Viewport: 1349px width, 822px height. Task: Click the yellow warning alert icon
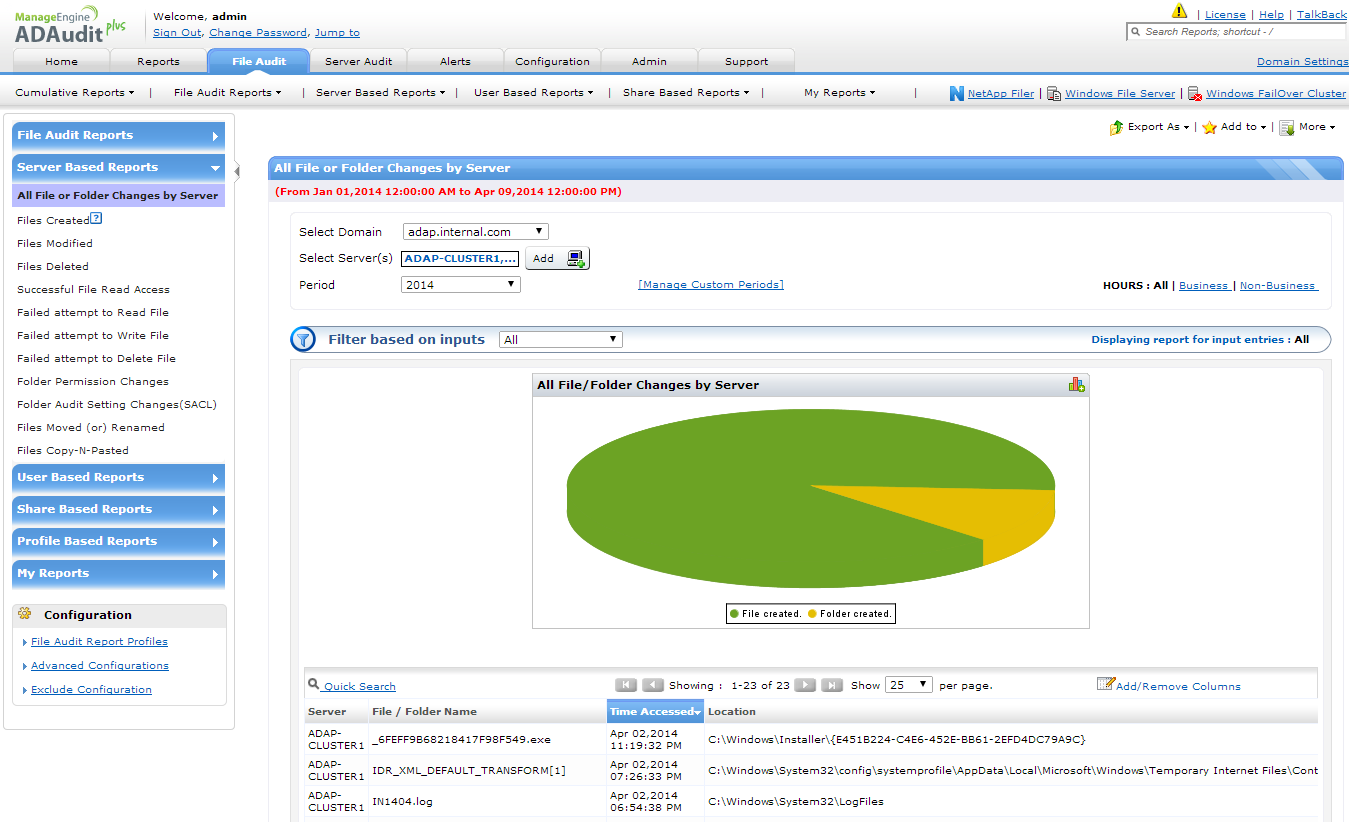[x=1179, y=12]
